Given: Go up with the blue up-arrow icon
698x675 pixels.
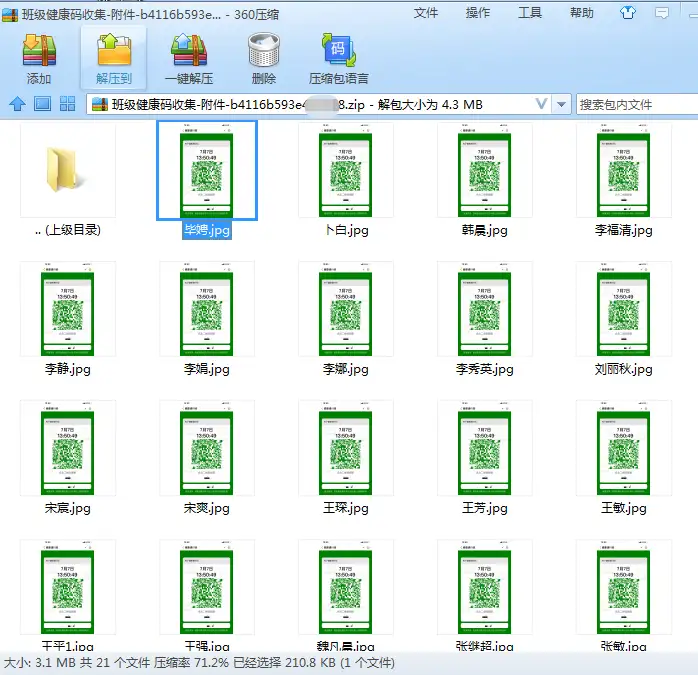Looking at the screenshot, I should pyautogui.click(x=17, y=104).
